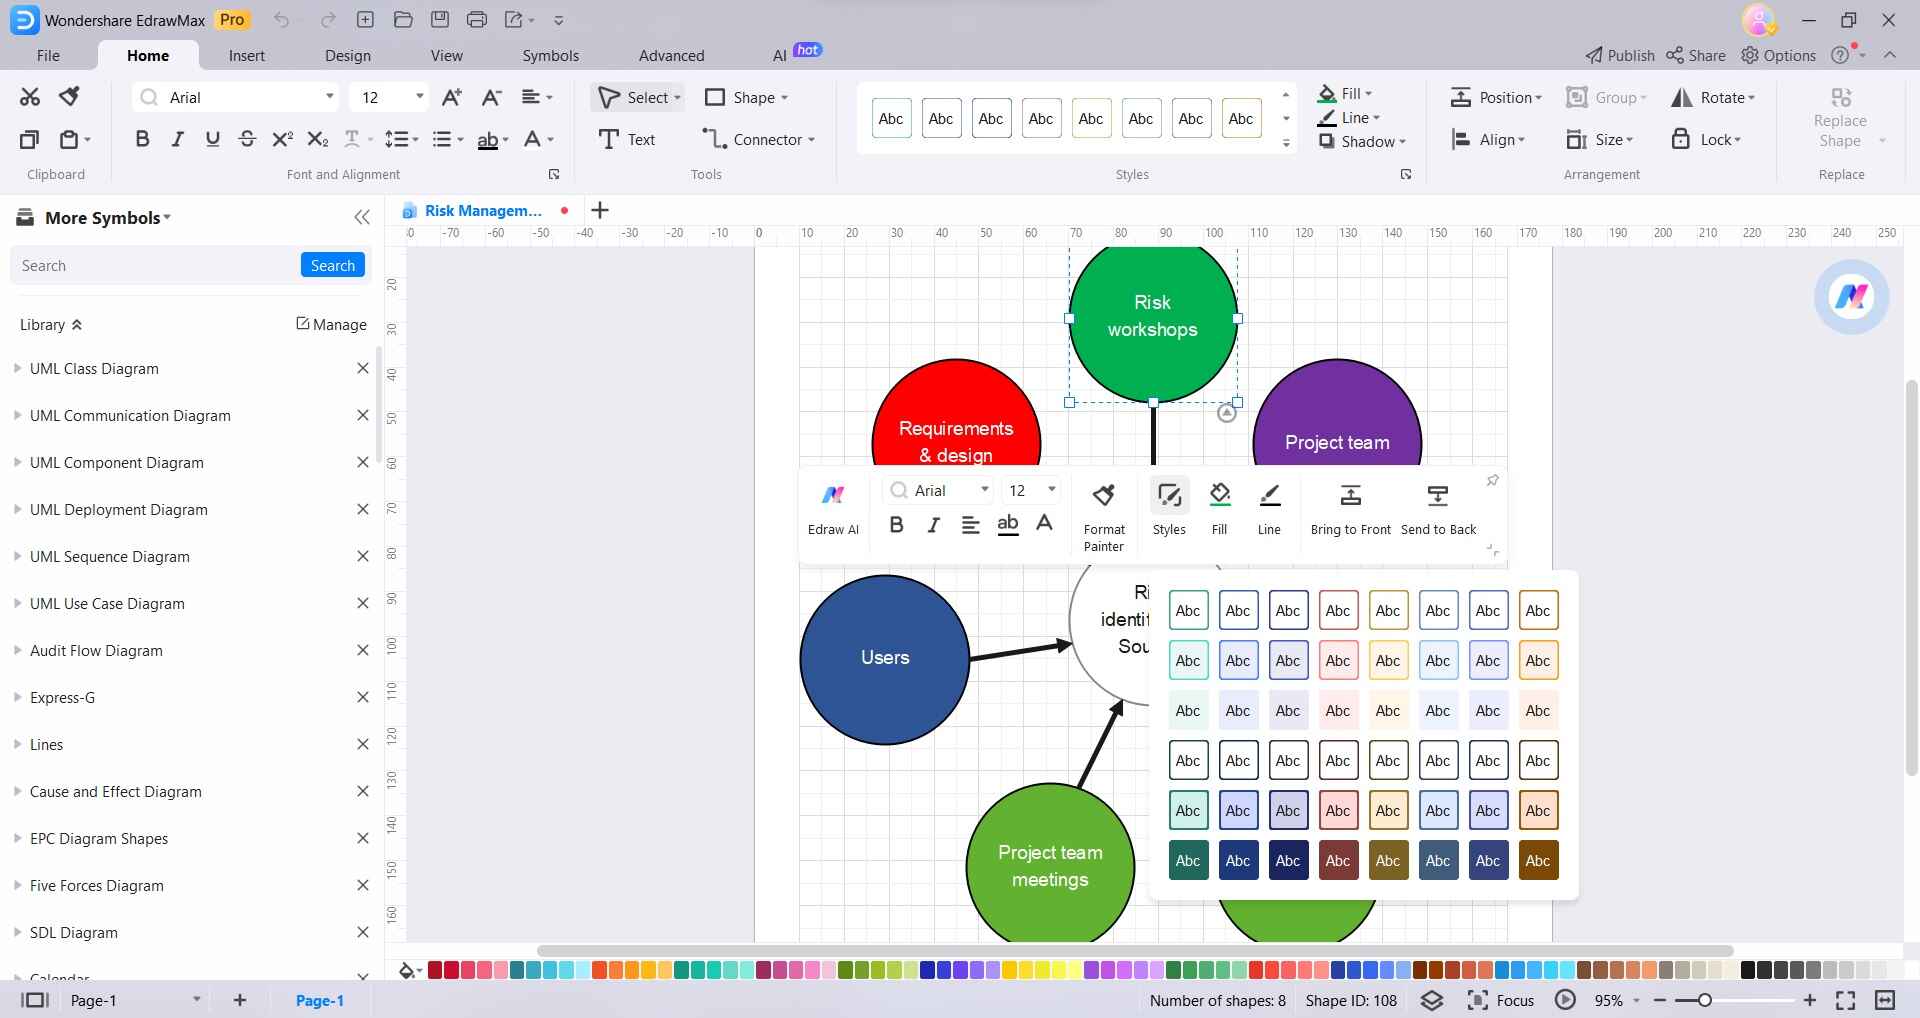Click the fit-to-page icon in status bar

(x=1846, y=1000)
